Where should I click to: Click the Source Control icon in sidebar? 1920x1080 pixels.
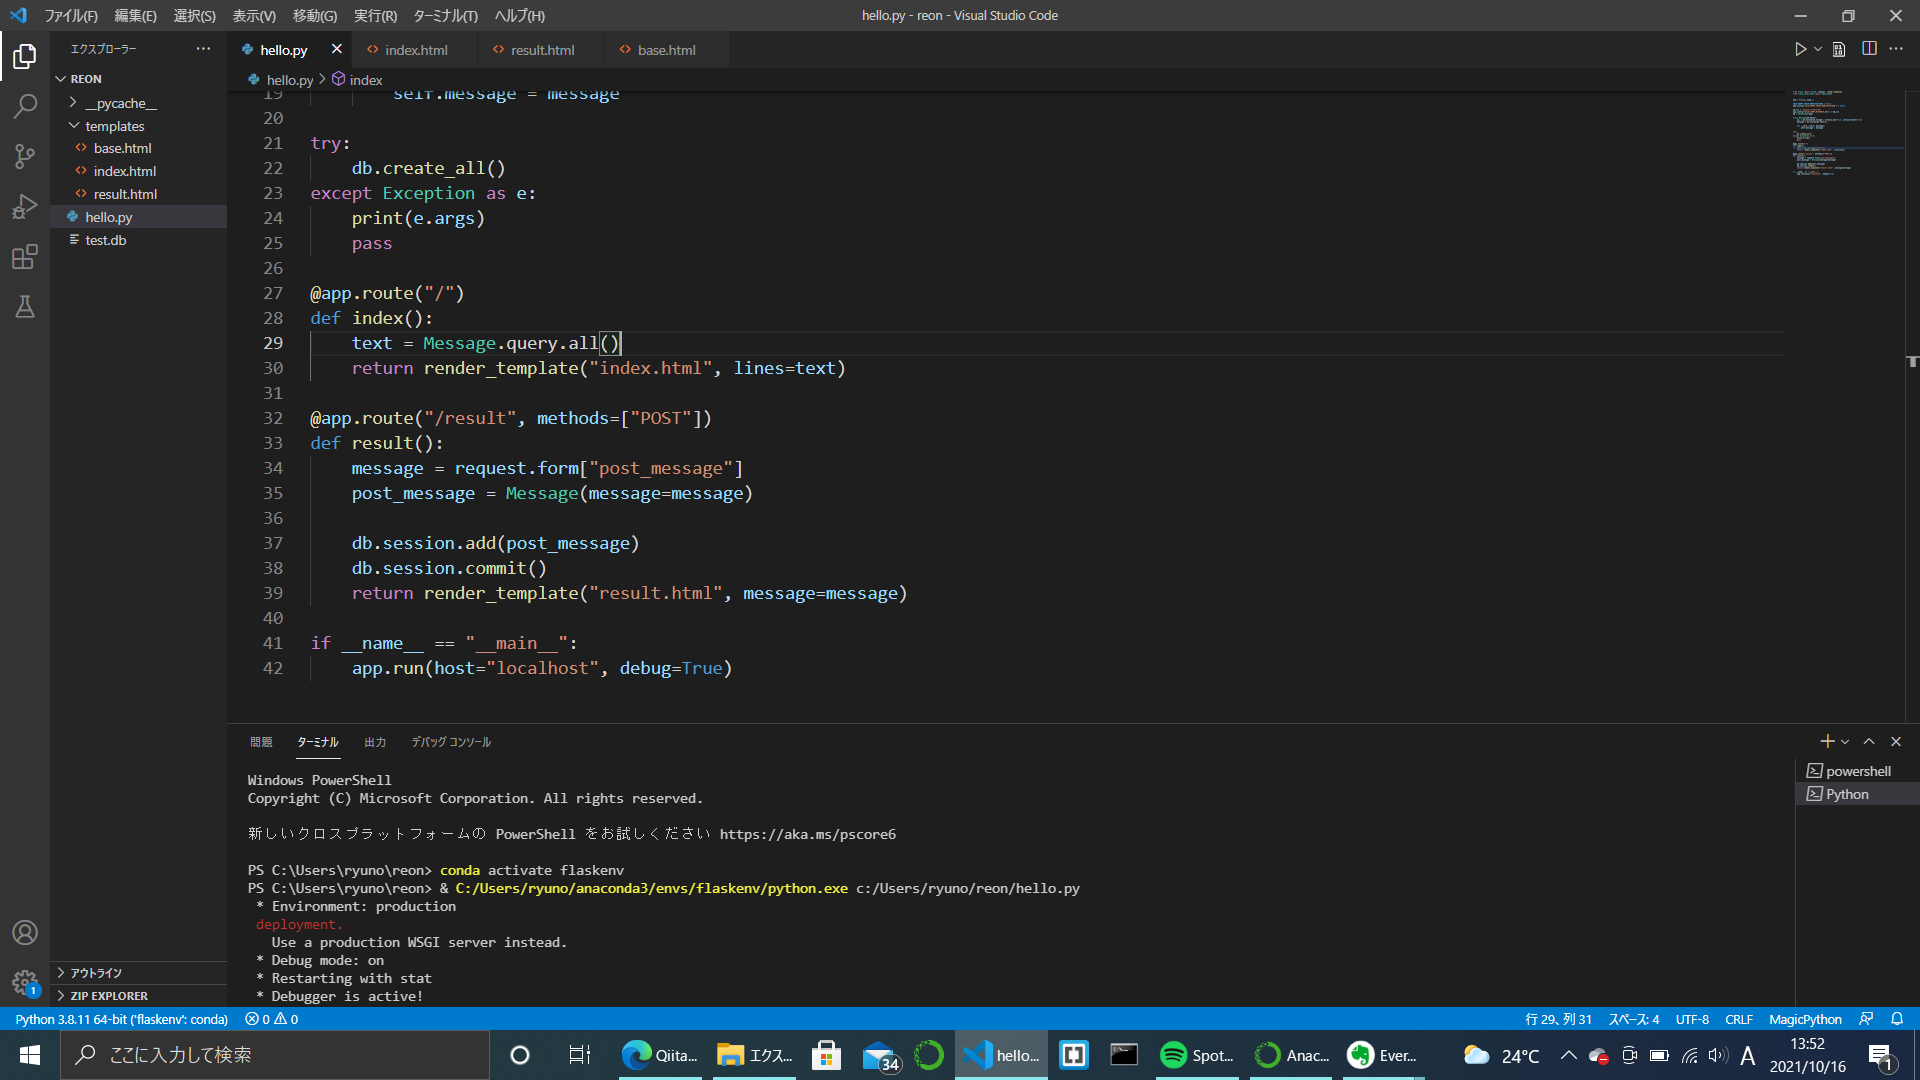coord(24,154)
